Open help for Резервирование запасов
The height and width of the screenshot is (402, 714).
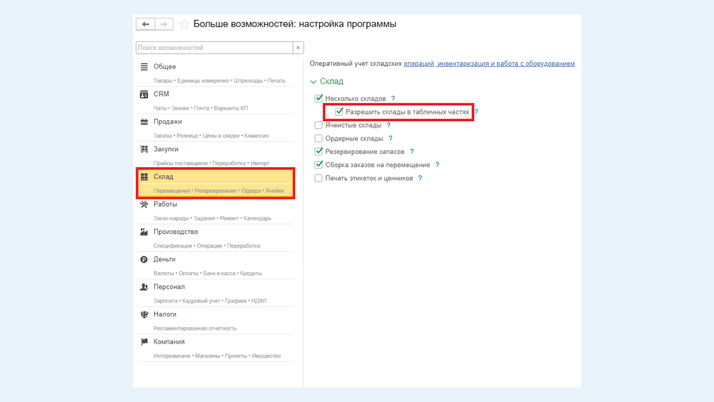coord(412,151)
